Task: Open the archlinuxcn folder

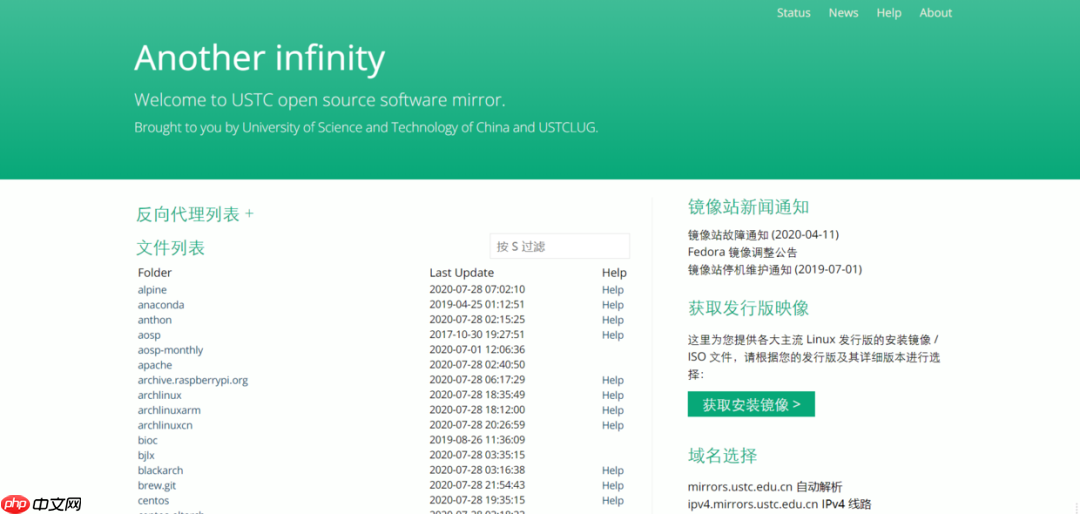Action: tap(165, 425)
